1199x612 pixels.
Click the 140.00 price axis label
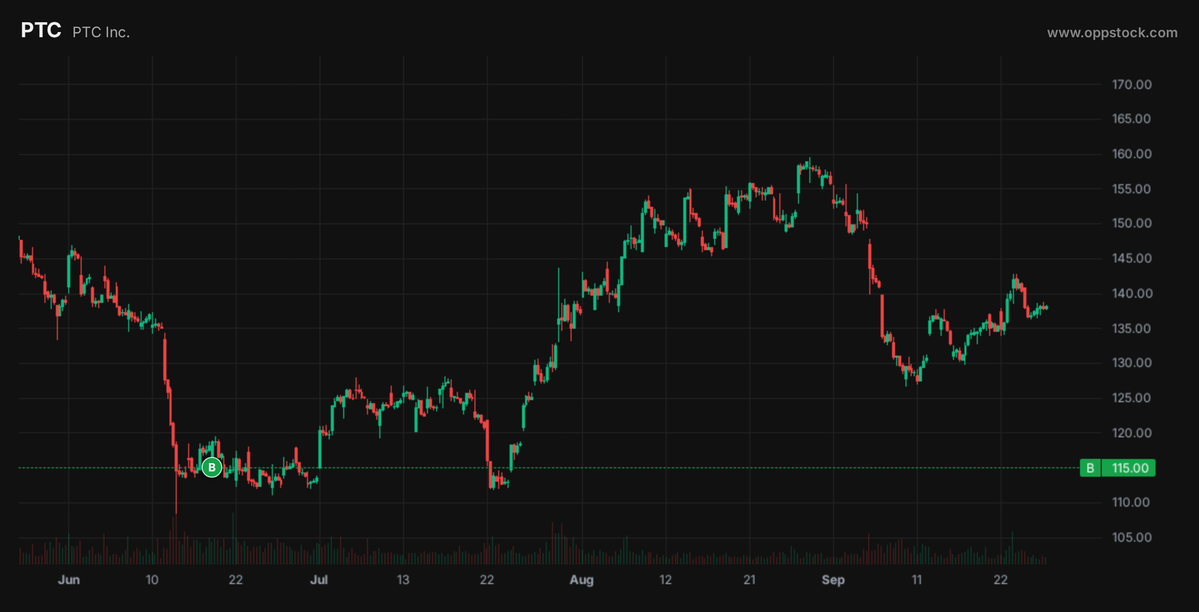coord(1132,294)
